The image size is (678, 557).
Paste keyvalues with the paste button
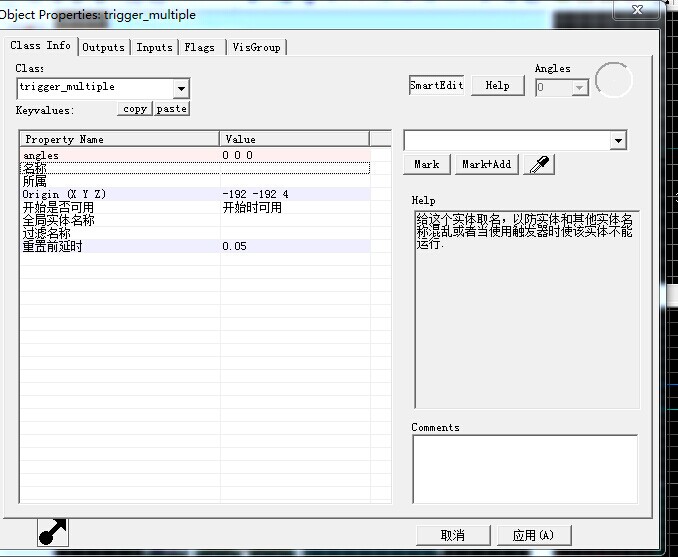point(172,109)
